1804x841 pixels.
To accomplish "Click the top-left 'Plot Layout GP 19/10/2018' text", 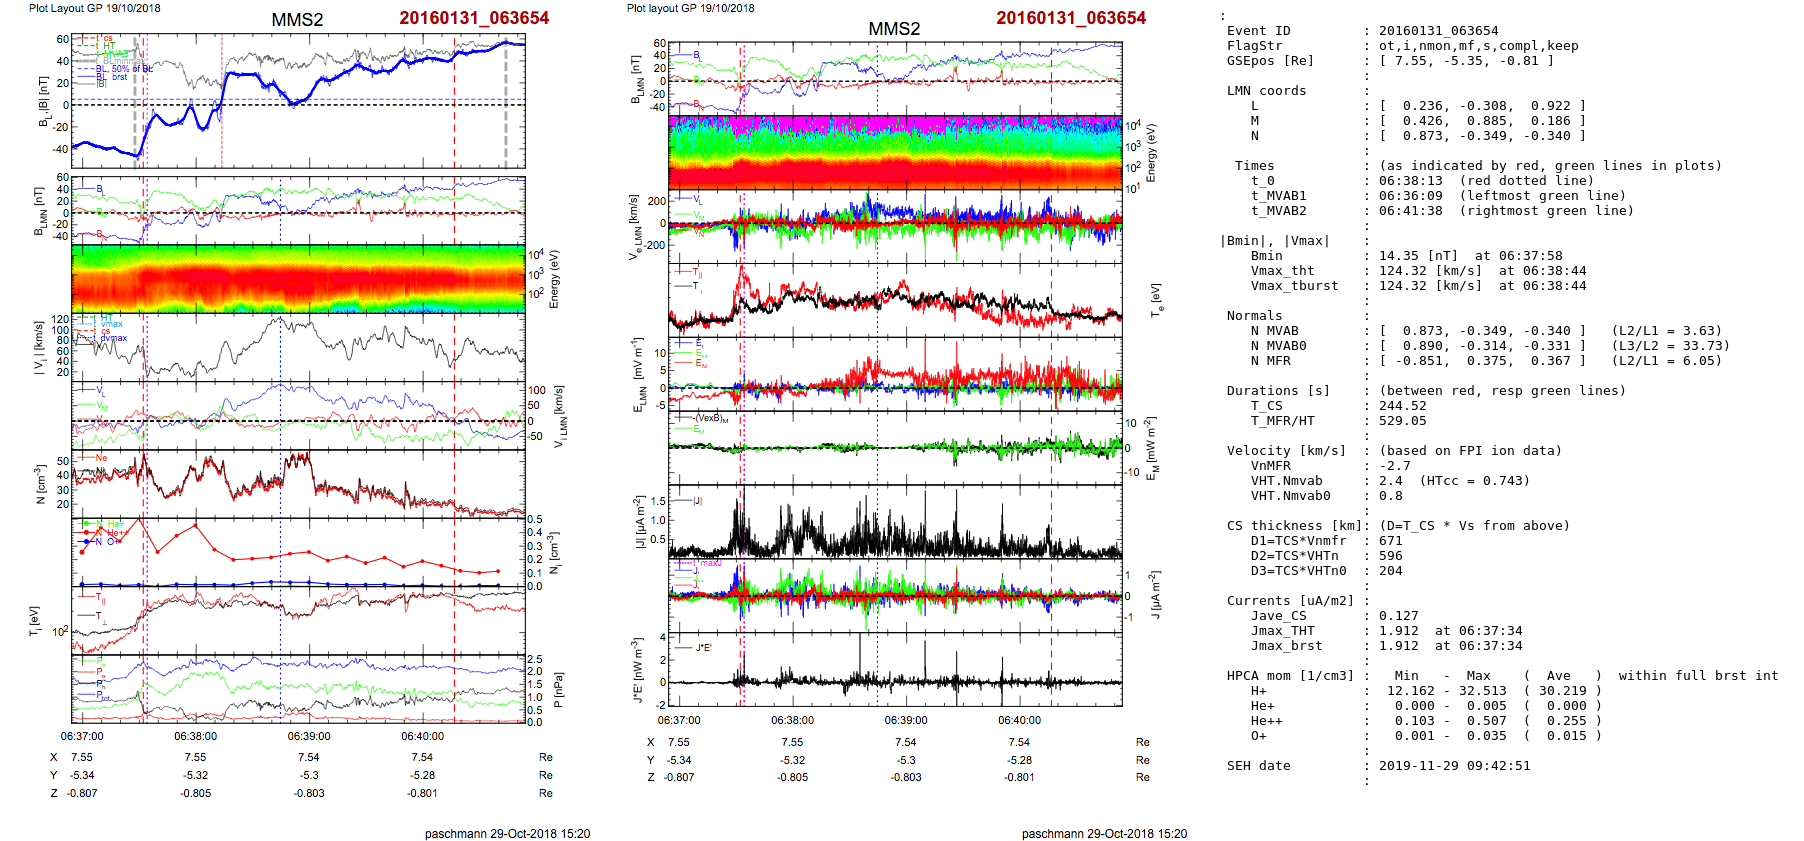I will click(94, 8).
